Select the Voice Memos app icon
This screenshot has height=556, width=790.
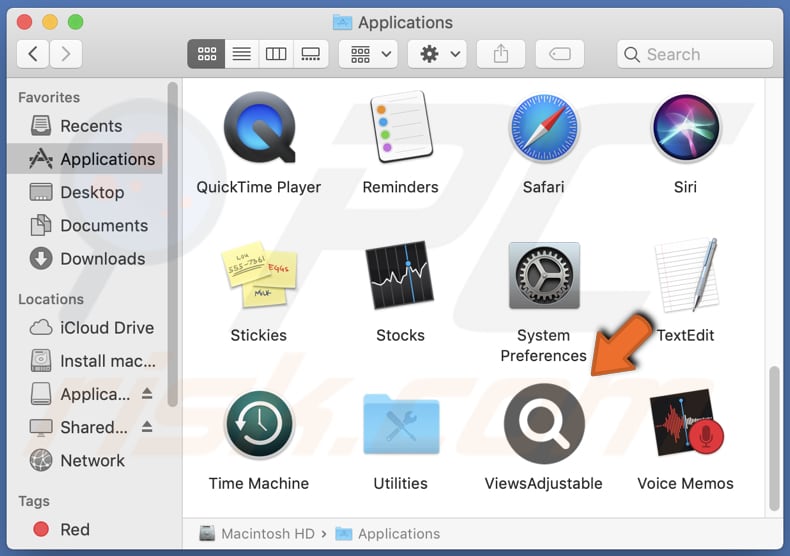(x=686, y=423)
